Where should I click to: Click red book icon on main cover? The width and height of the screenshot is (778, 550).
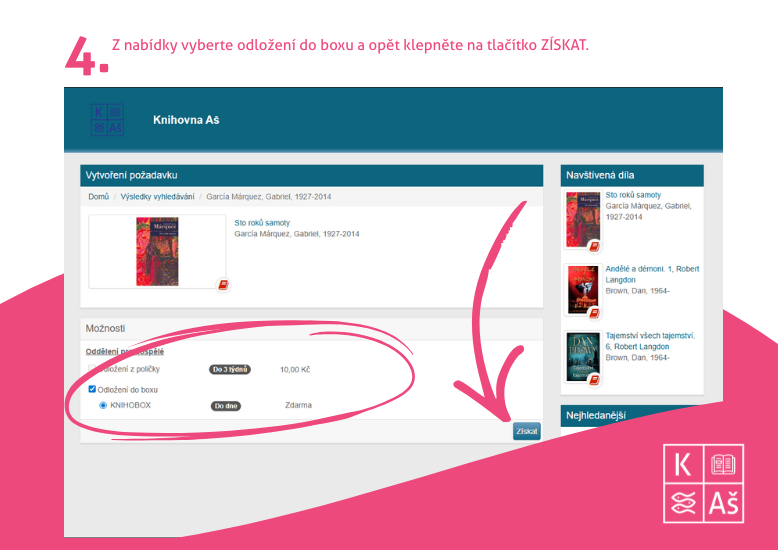223,284
